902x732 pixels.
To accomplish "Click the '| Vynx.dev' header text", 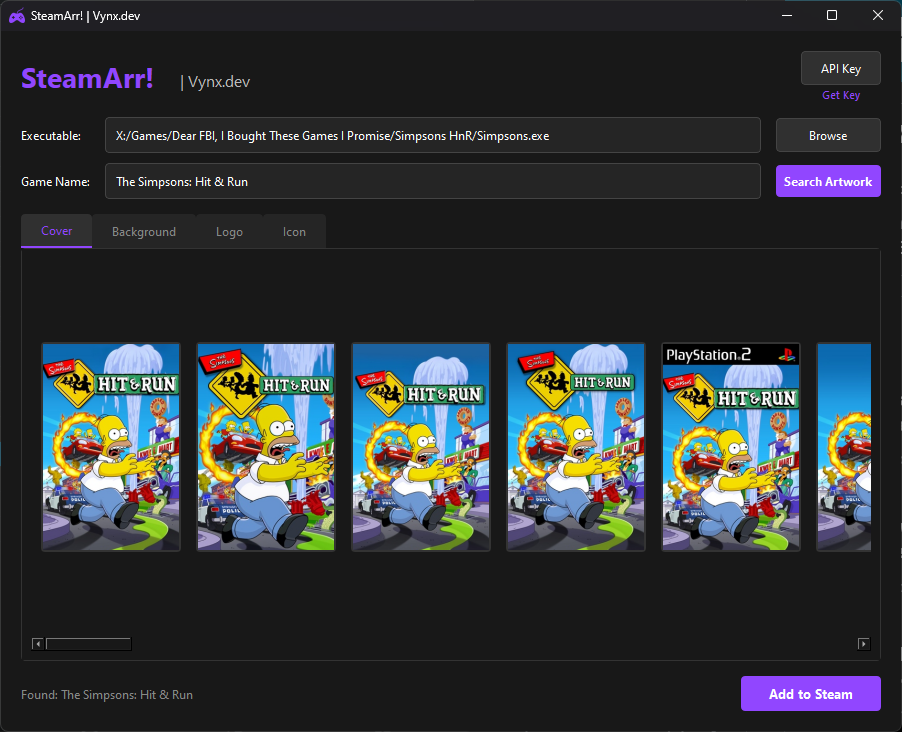I will 215,82.
